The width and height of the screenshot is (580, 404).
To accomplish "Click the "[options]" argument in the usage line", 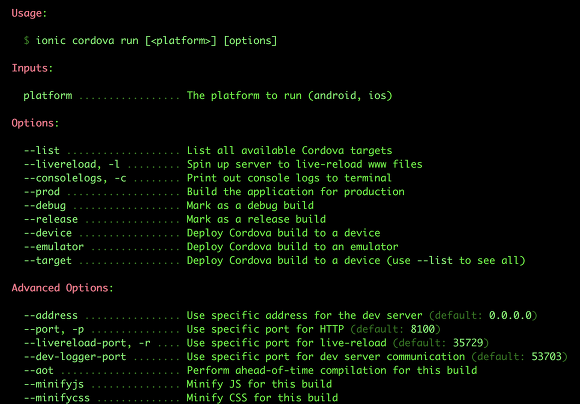I will click(250, 41).
